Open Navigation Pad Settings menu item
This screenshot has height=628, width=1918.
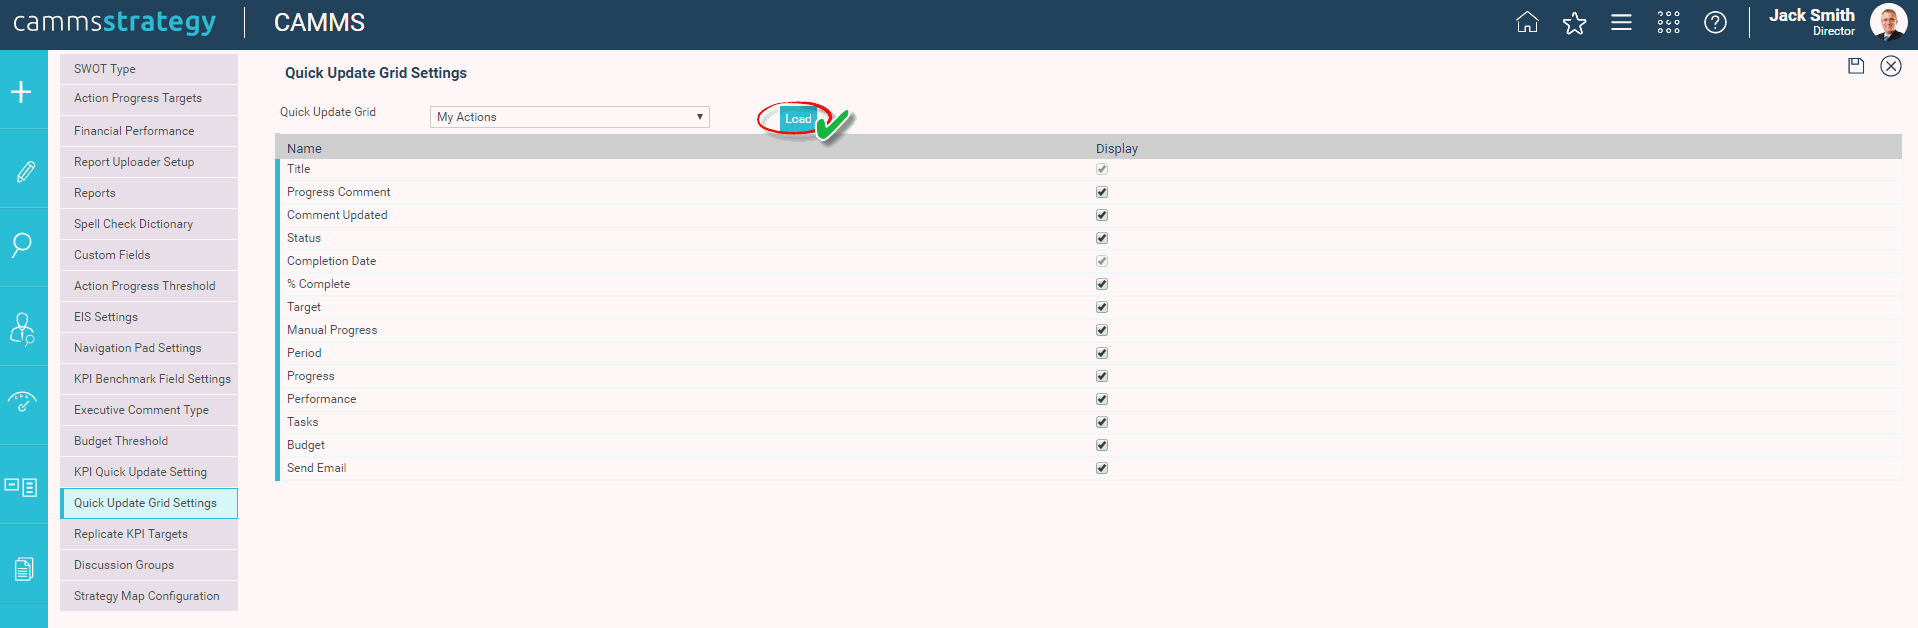[x=149, y=348]
